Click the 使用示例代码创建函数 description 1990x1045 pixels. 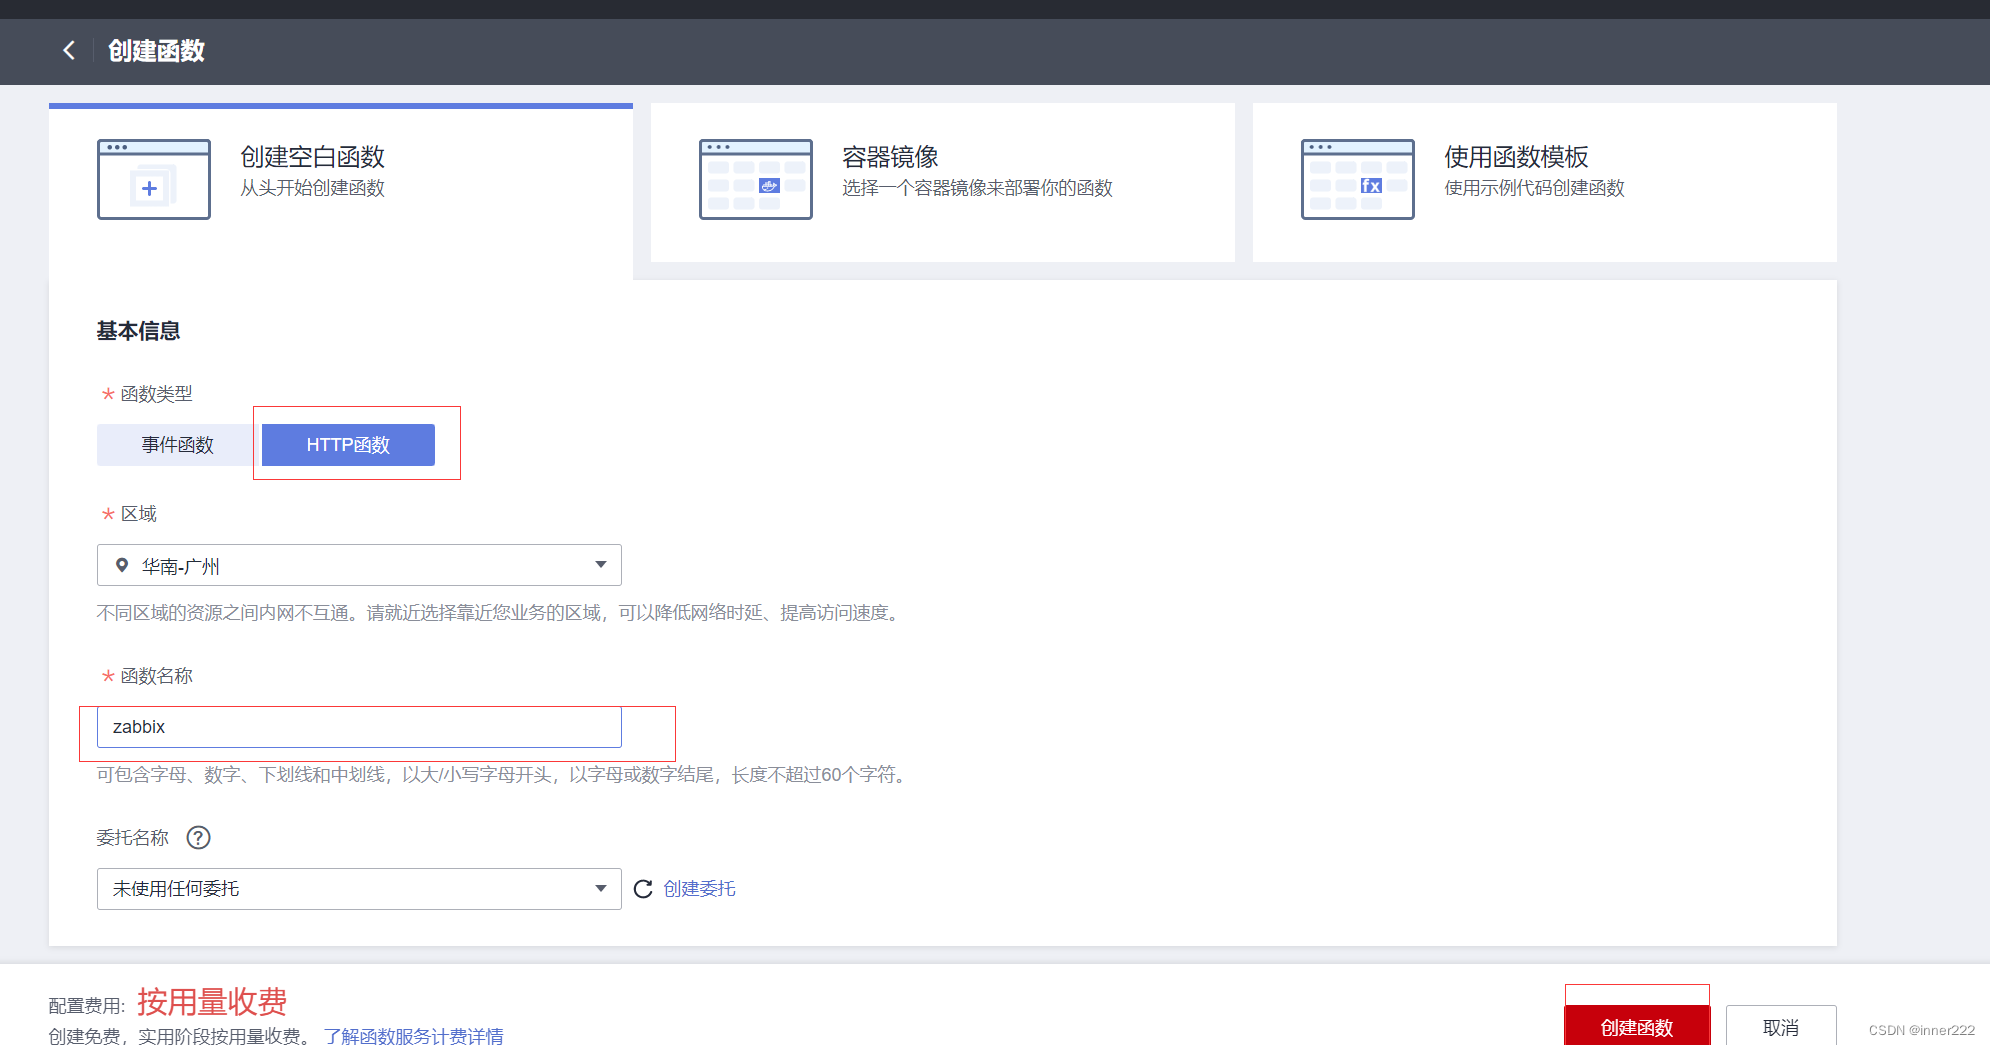click(x=1534, y=188)
